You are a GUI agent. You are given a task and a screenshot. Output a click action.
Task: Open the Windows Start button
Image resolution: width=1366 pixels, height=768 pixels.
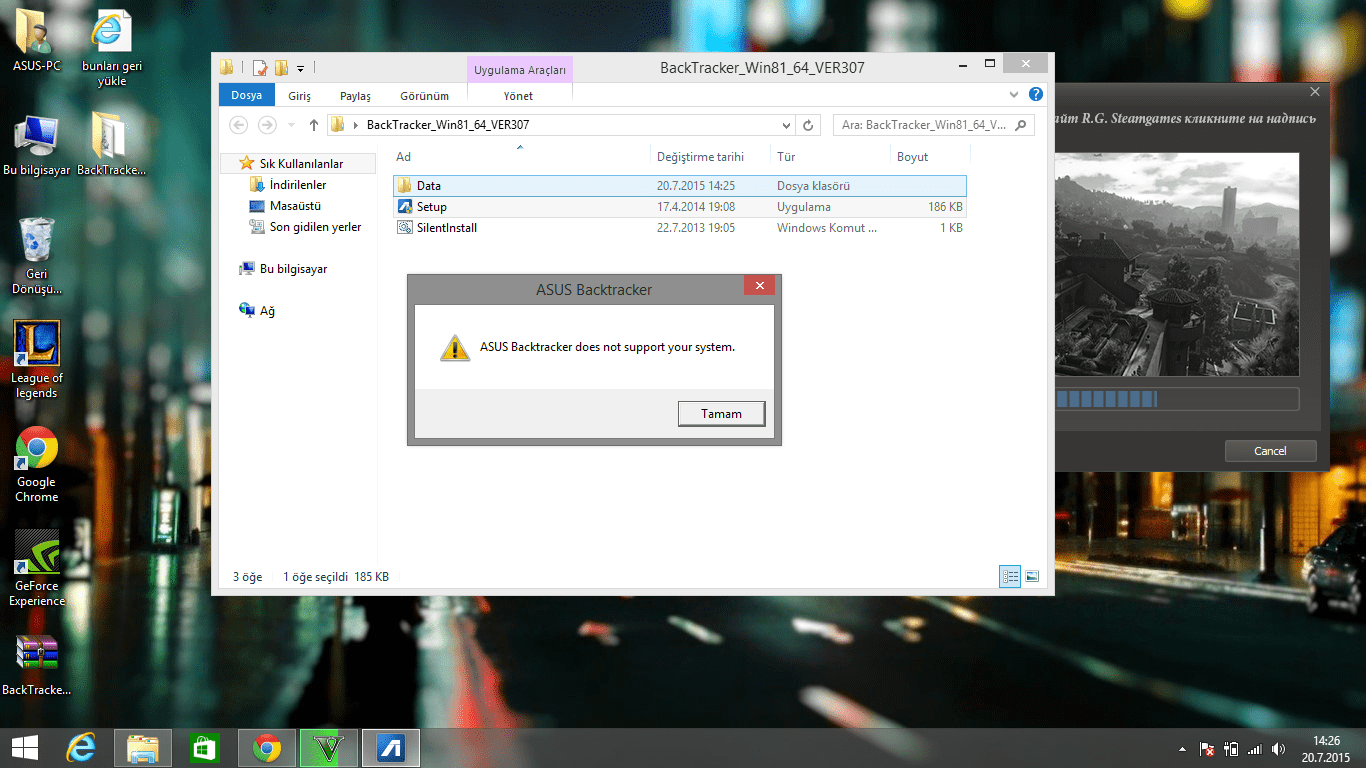click(24, 748)
